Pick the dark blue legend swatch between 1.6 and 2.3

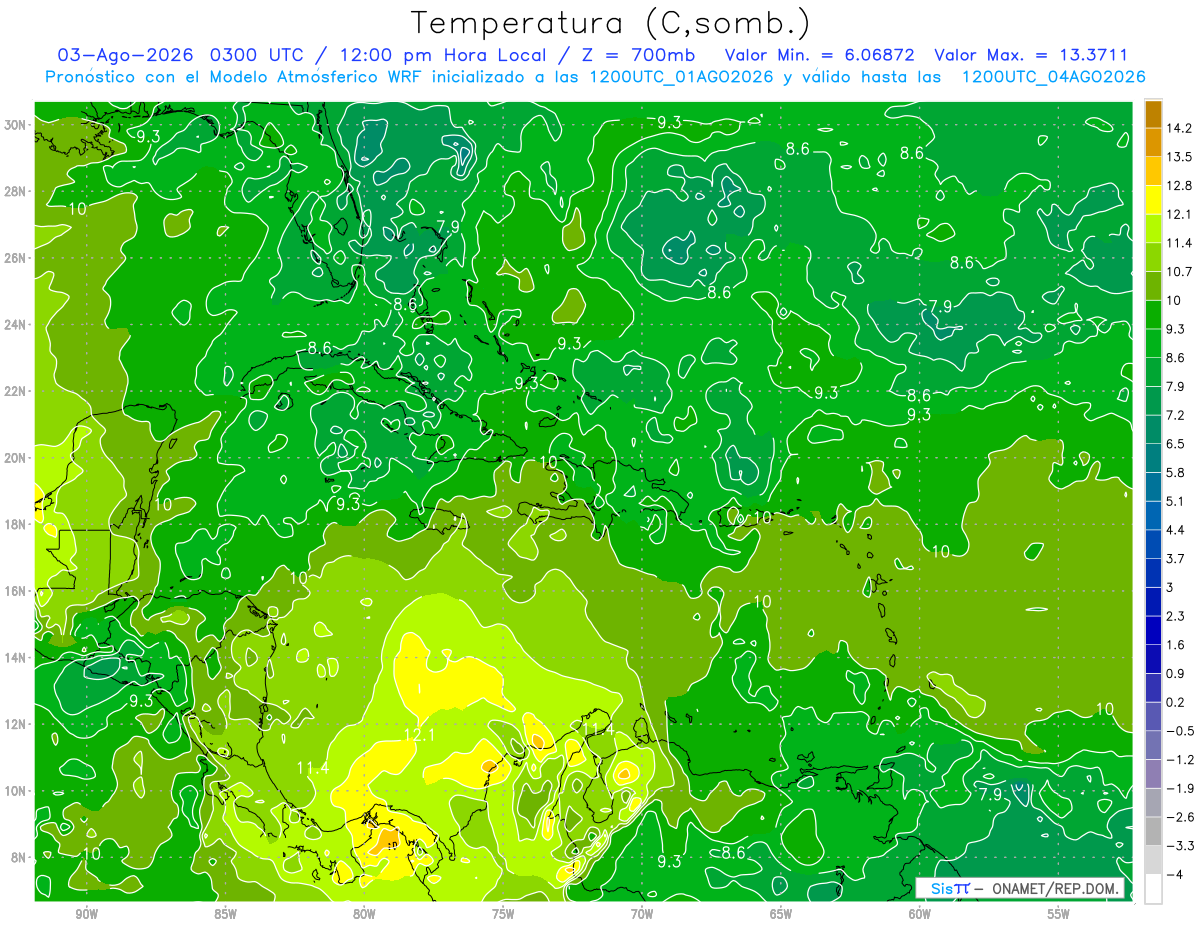(x=1153, y=630)
